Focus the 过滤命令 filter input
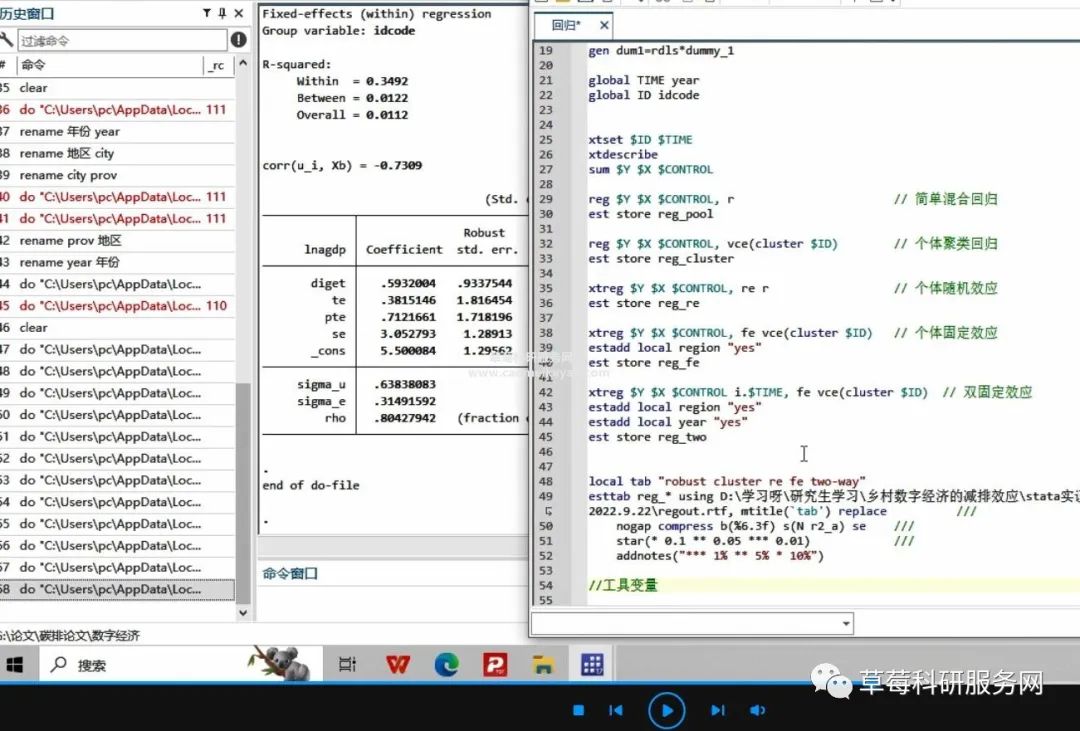Screen dimensions: 1080x731 (121, 41)
